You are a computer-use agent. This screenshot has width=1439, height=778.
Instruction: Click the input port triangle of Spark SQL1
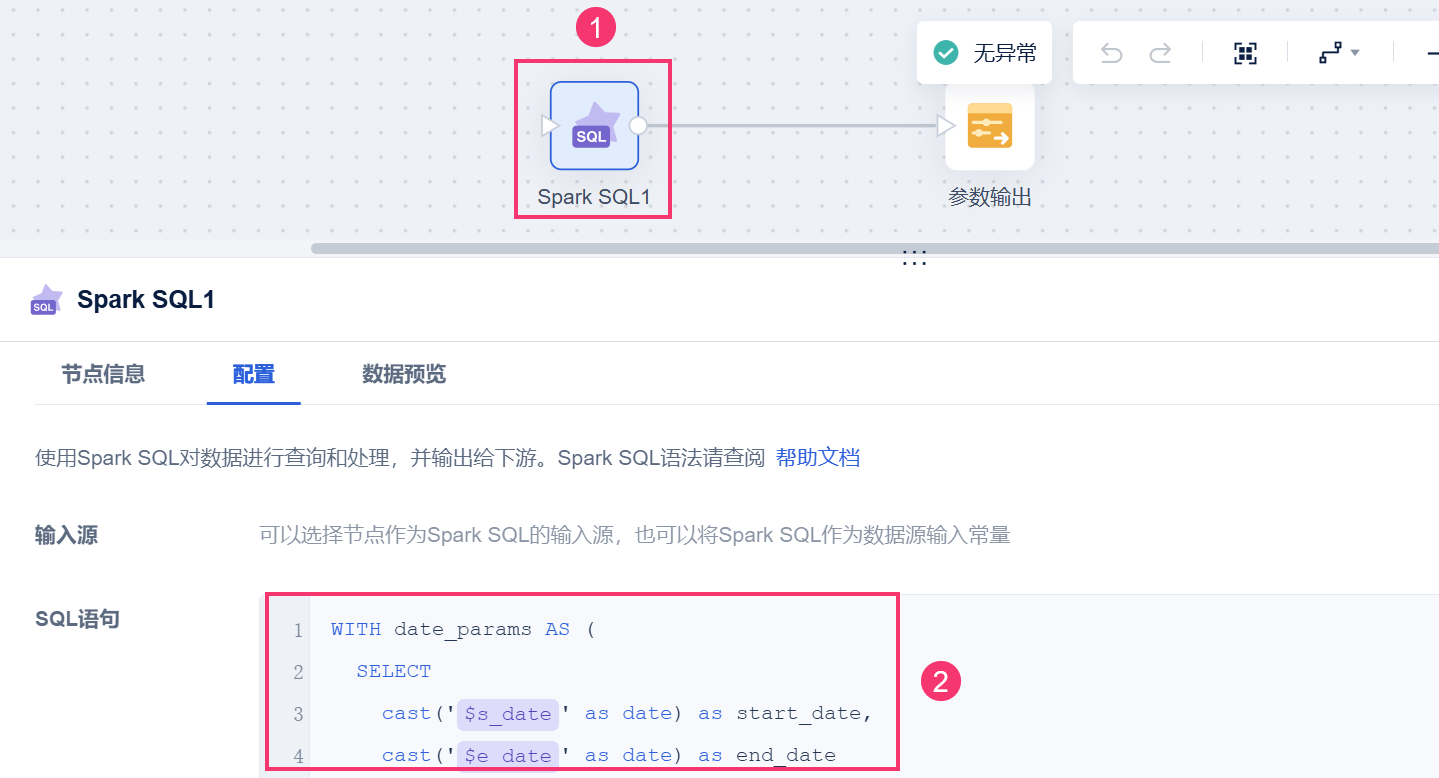coord(549,126)
